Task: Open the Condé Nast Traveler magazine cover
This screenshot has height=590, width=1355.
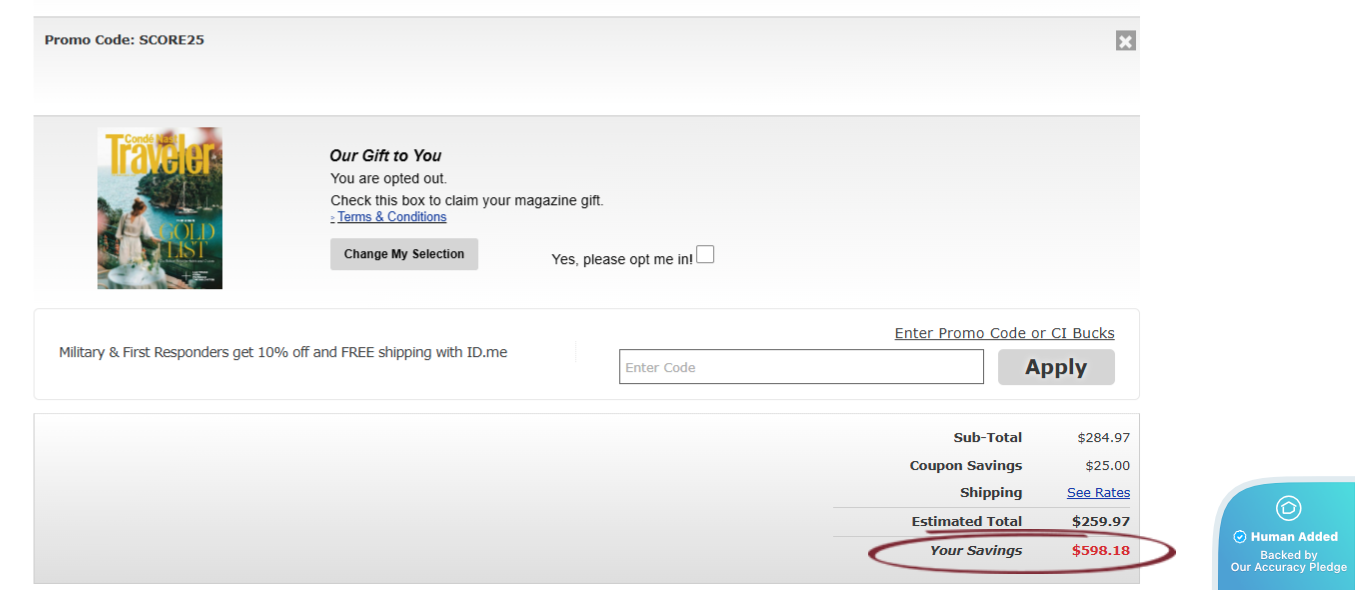Action: coord(160,208)
